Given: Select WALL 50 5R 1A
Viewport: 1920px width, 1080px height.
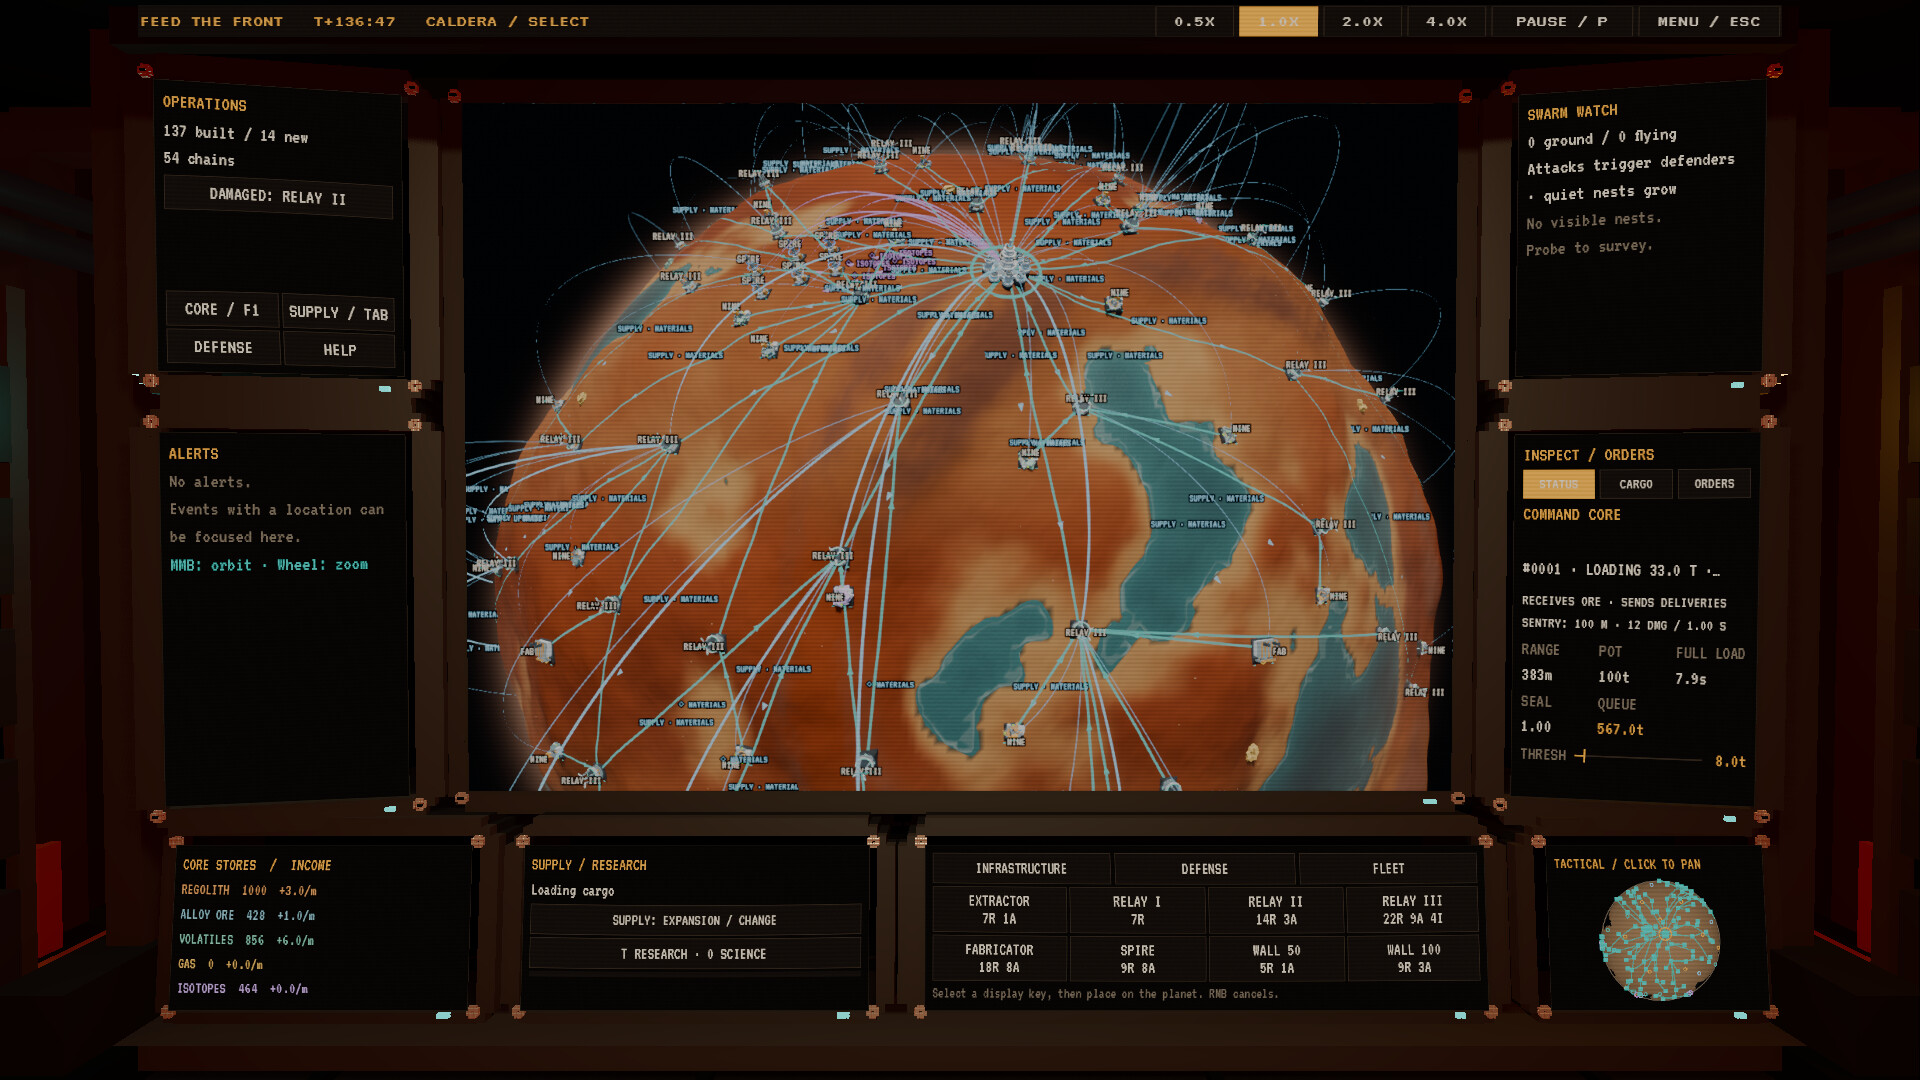Looking at the screenshot, I should [x=1275, y=958].
